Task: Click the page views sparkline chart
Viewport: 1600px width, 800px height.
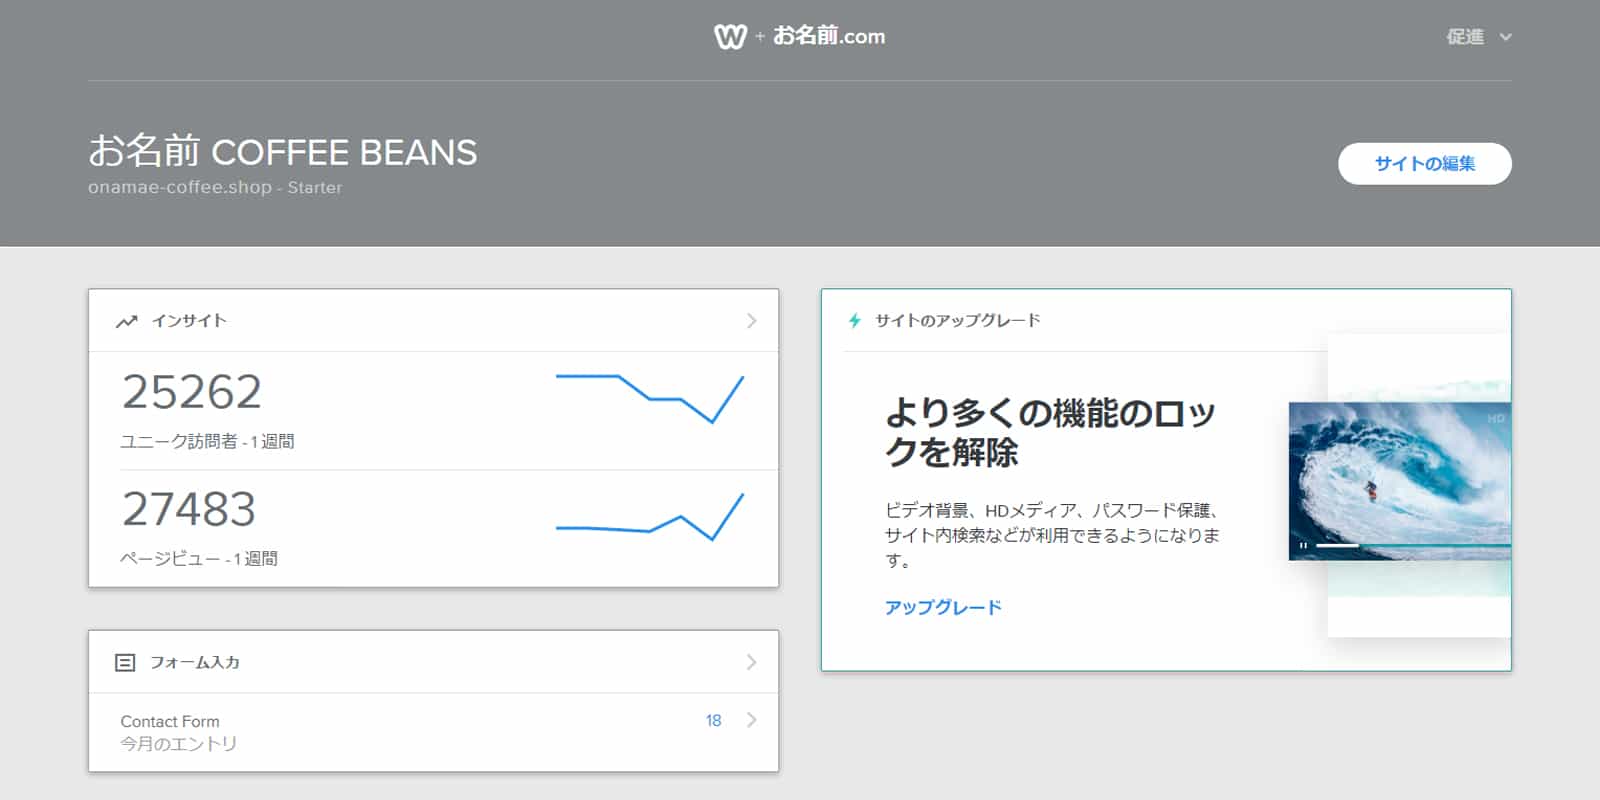Action: point(650,516)
